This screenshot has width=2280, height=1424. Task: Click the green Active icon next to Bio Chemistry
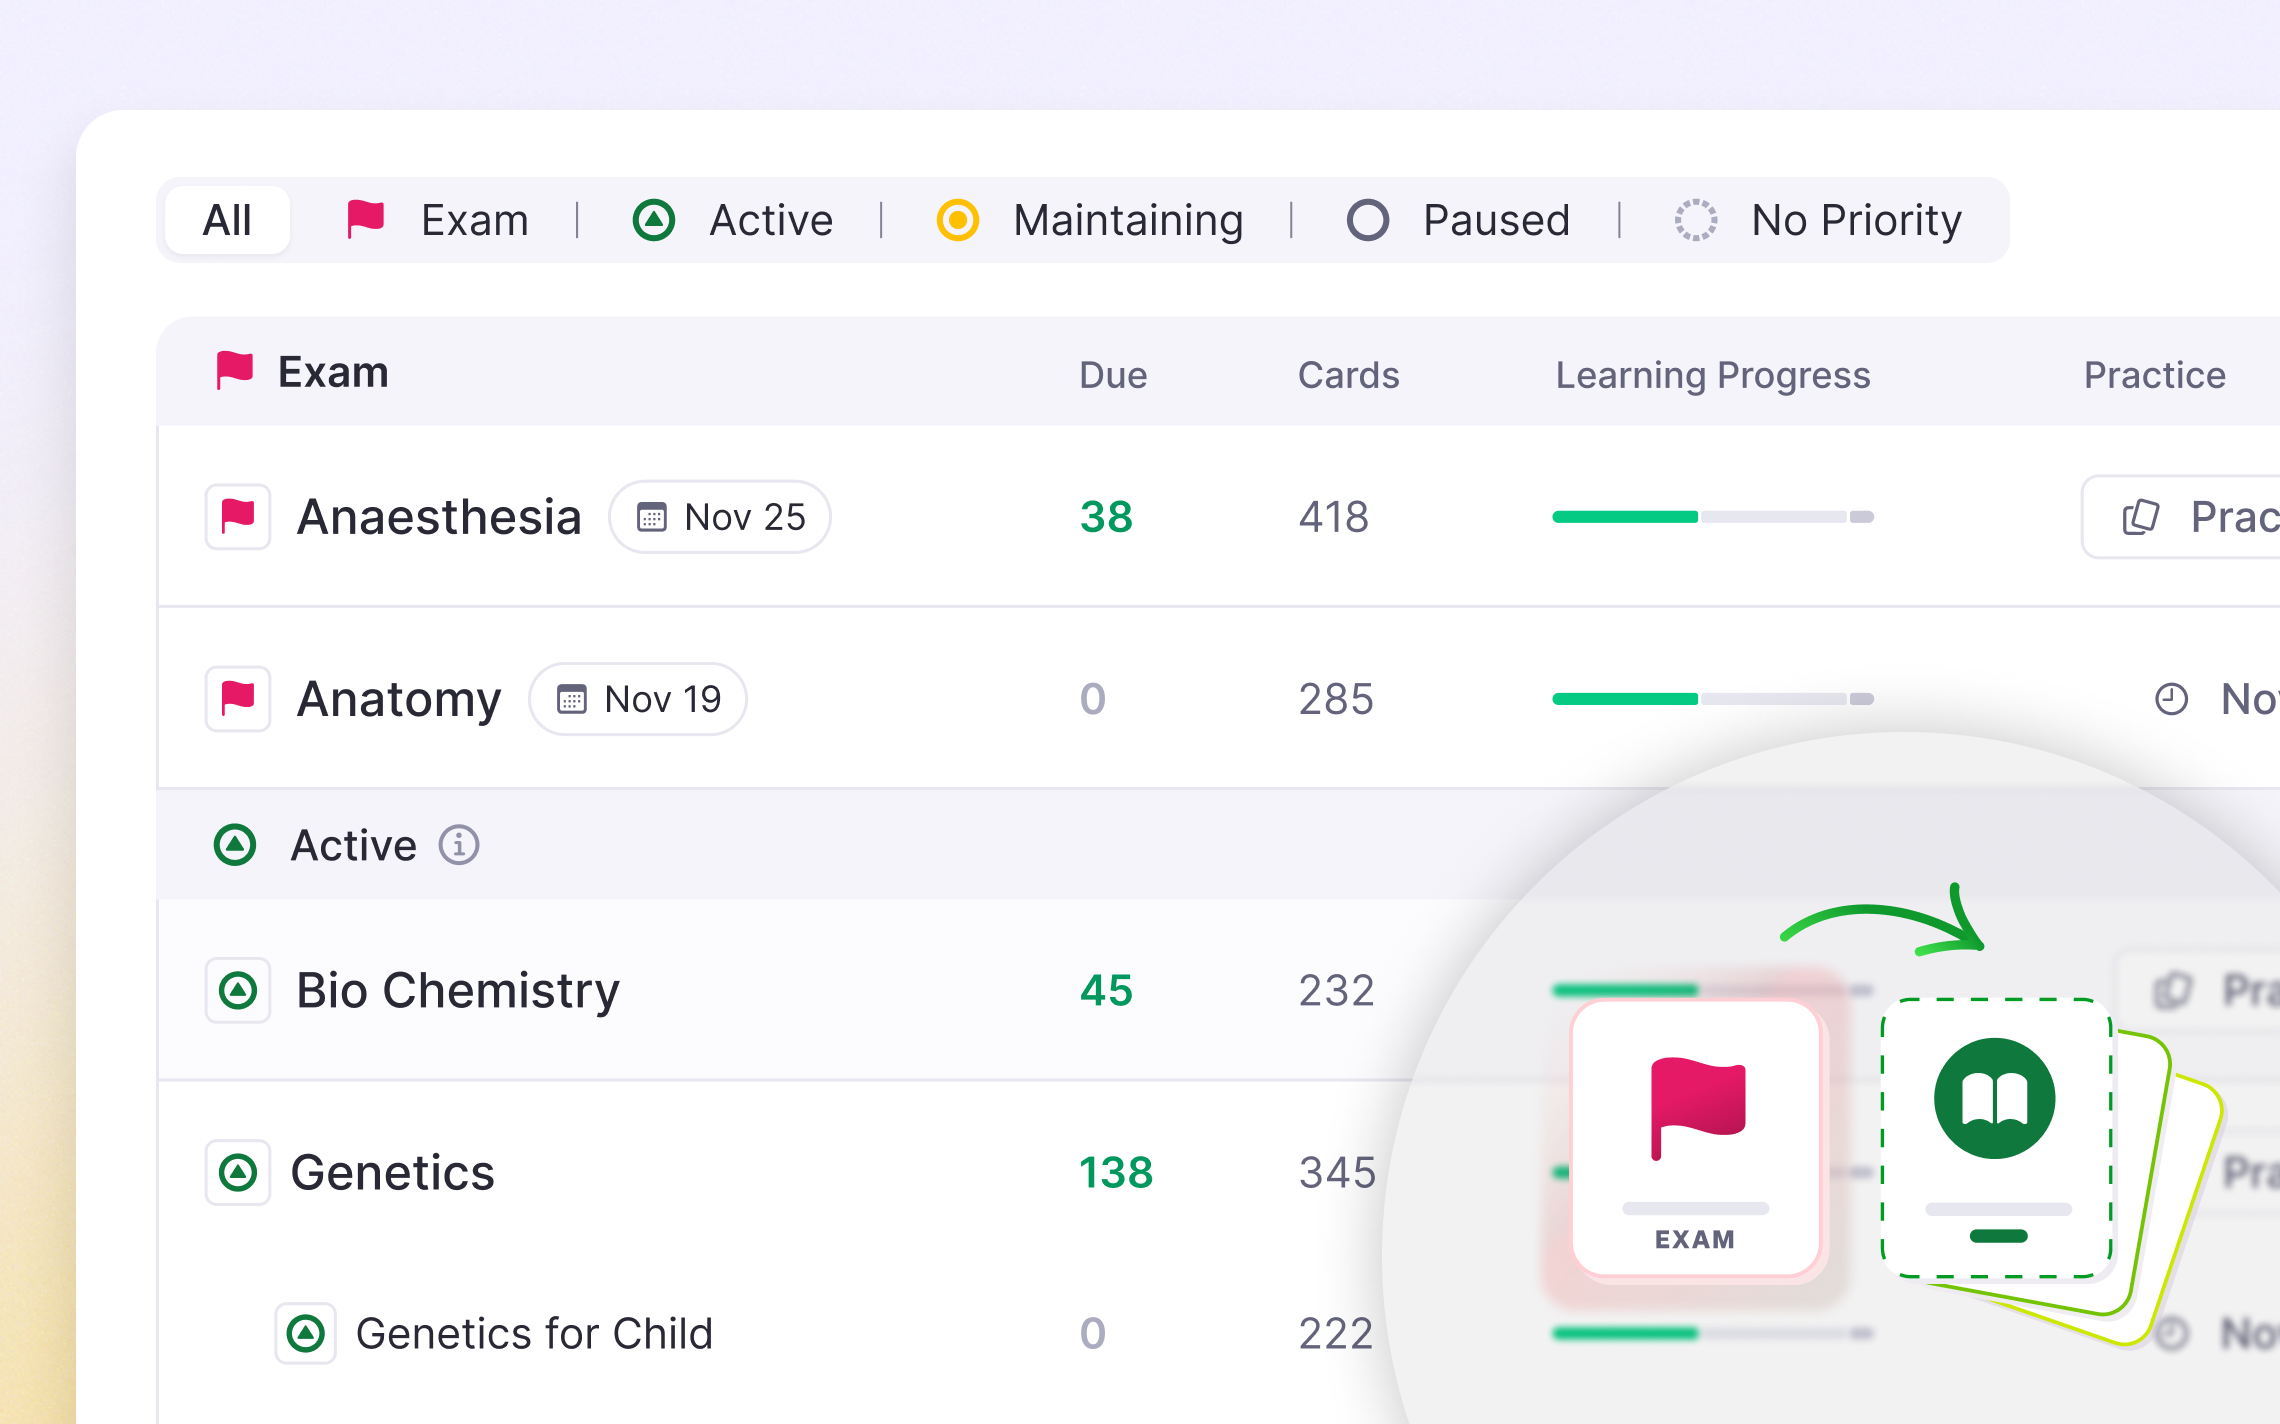pyautogui.click(x=237, y=990)
